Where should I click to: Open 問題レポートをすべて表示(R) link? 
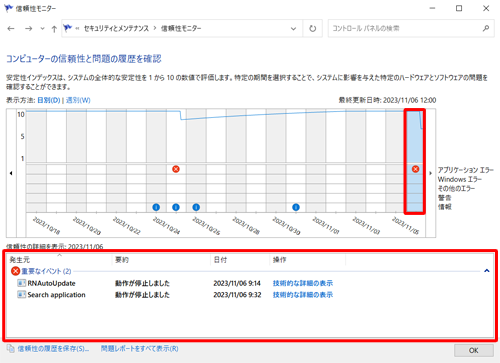tap(140, 349)
